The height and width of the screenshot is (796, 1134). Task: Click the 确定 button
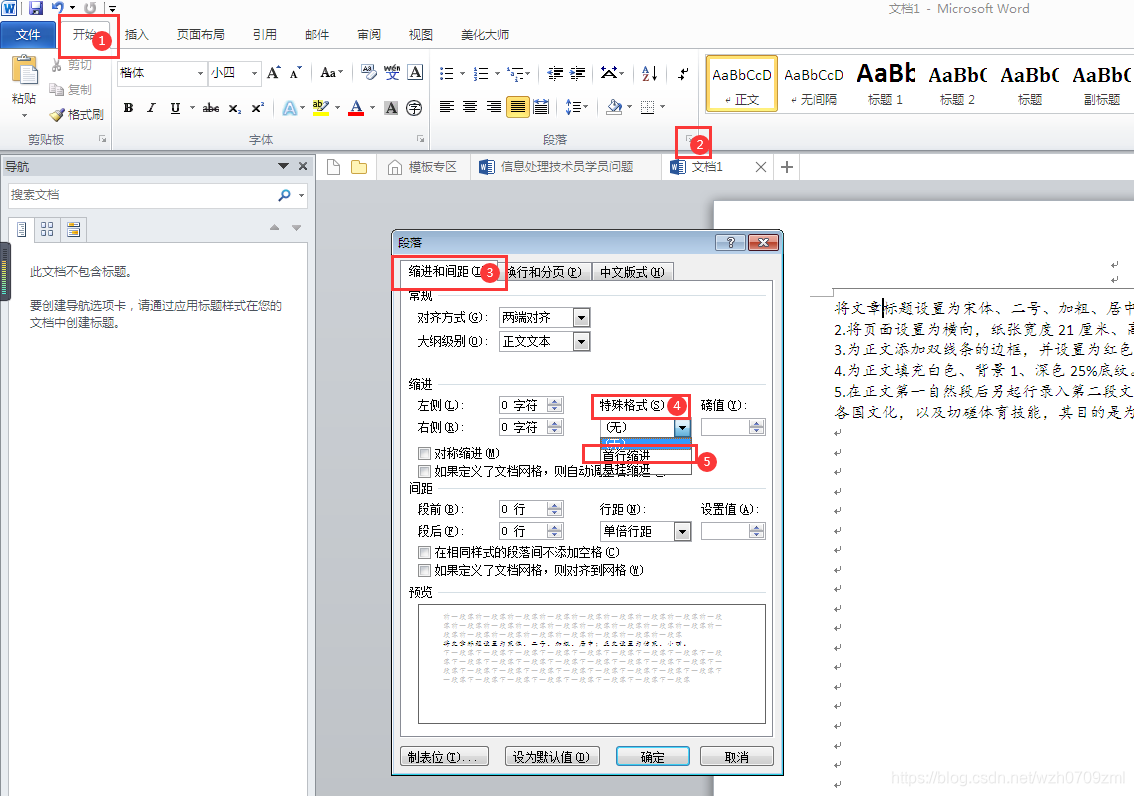652,757
